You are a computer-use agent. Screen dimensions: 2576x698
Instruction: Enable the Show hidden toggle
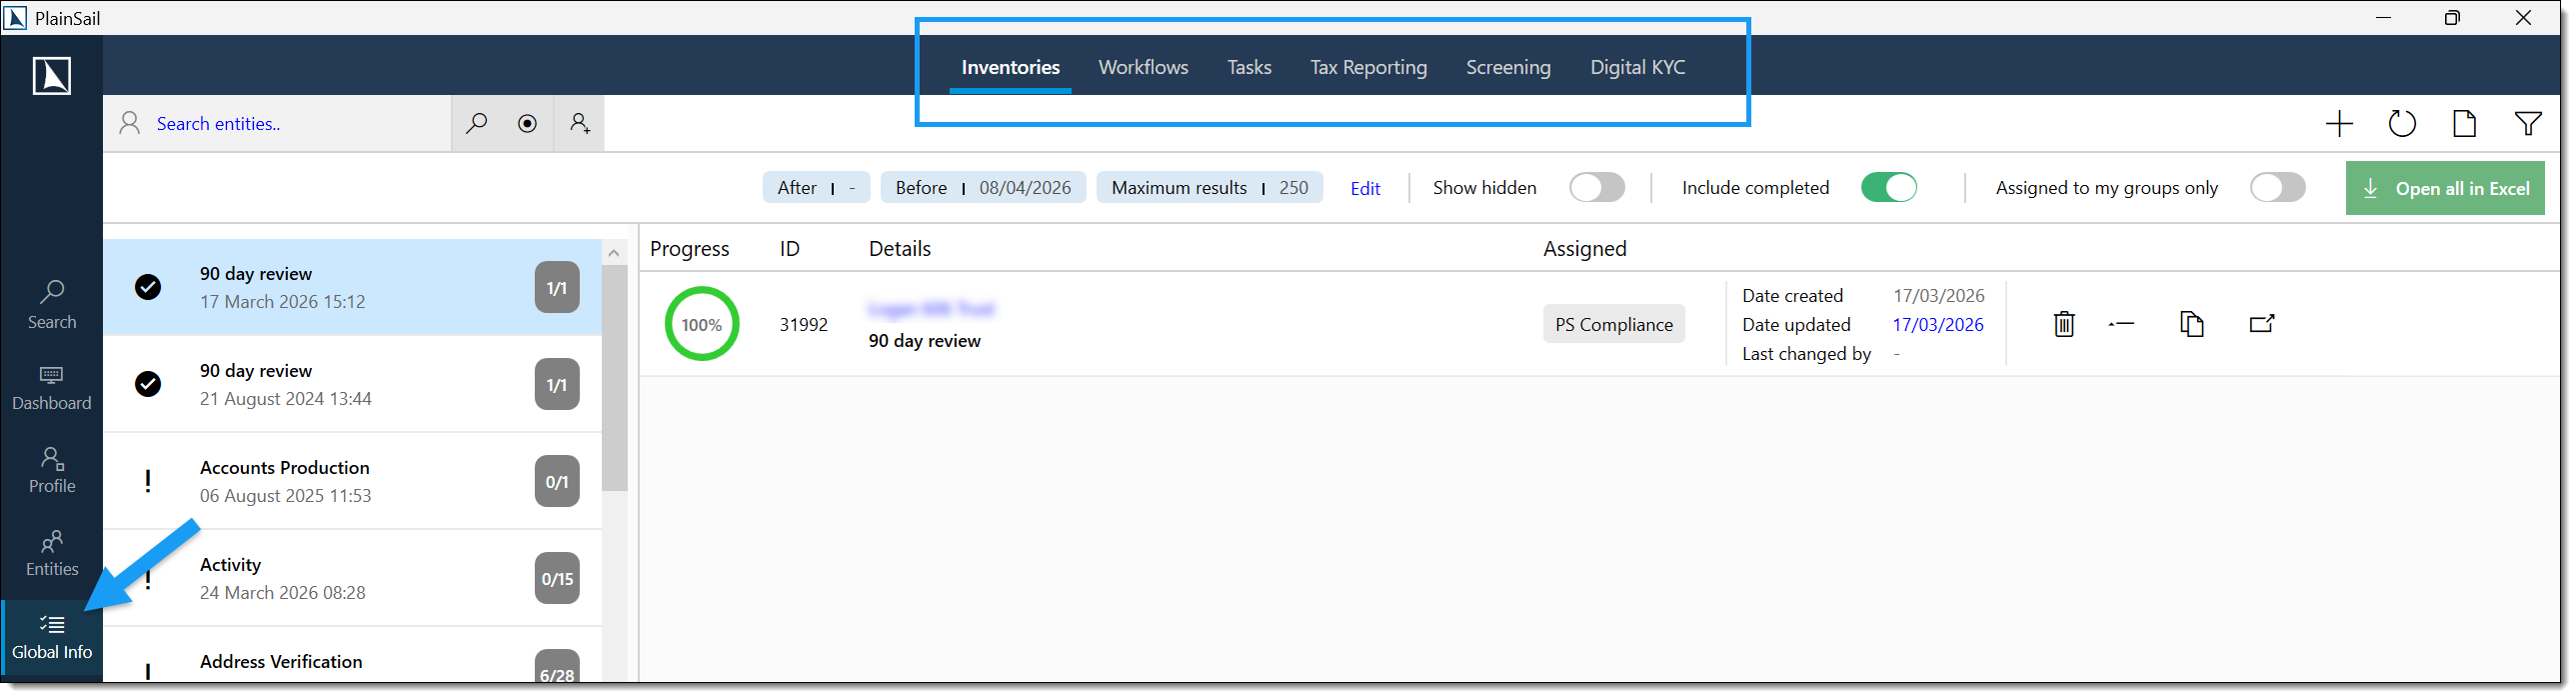[x=1596, y=188]
